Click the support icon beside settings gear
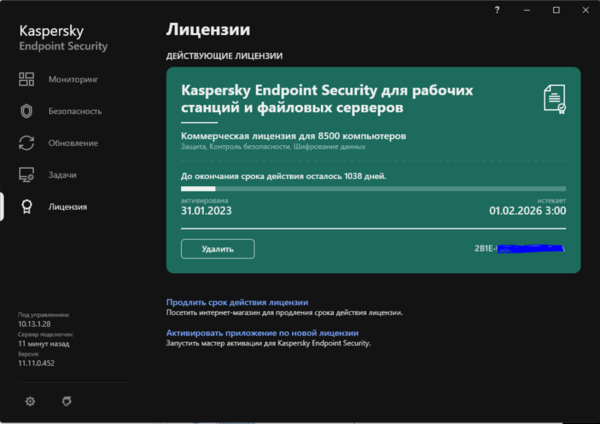The height and width of the screenshot is (424, 600). click(x=66, y=401)
